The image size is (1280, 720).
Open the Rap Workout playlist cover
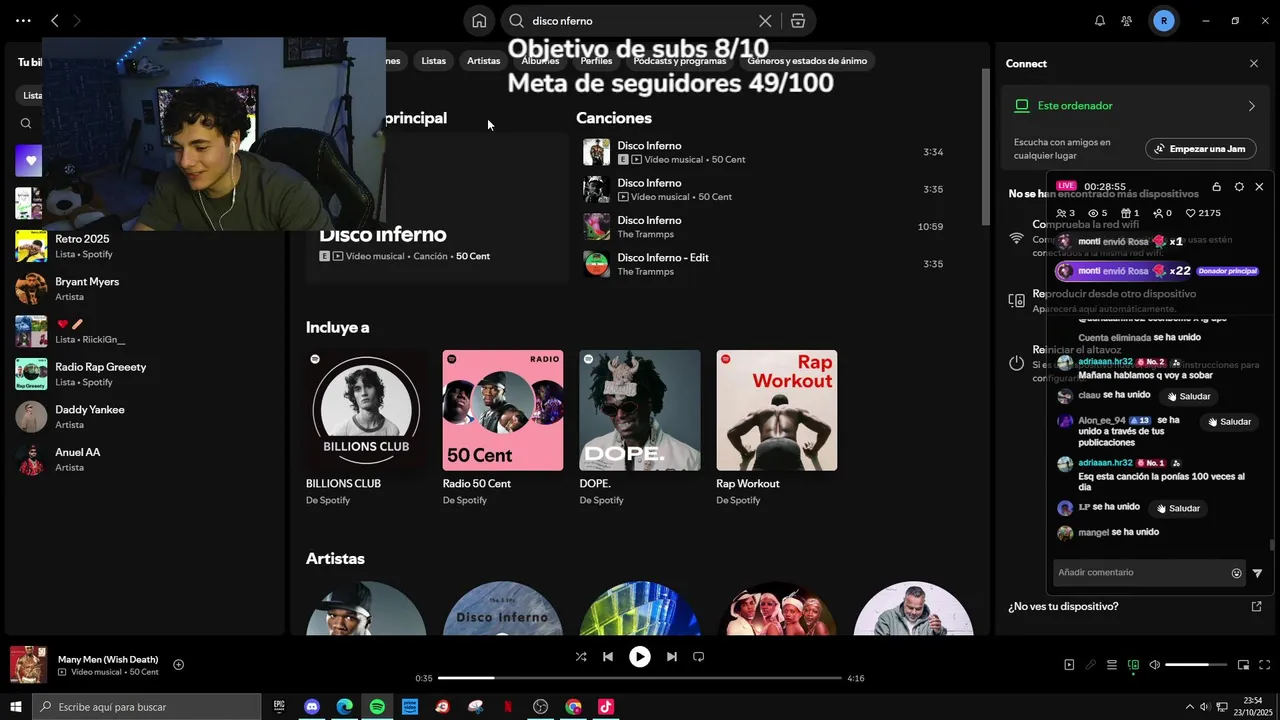pyautogui.click(x=777, y=410)
